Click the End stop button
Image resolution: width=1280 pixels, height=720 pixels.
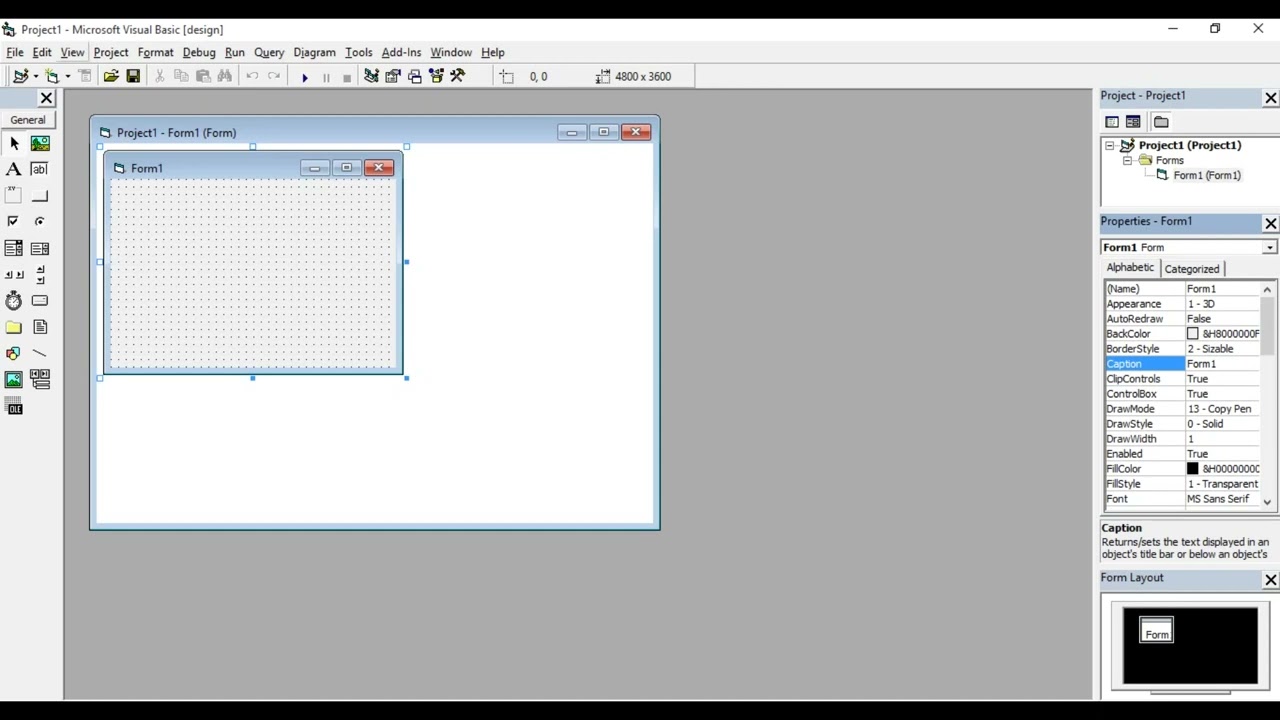point(347,77)
